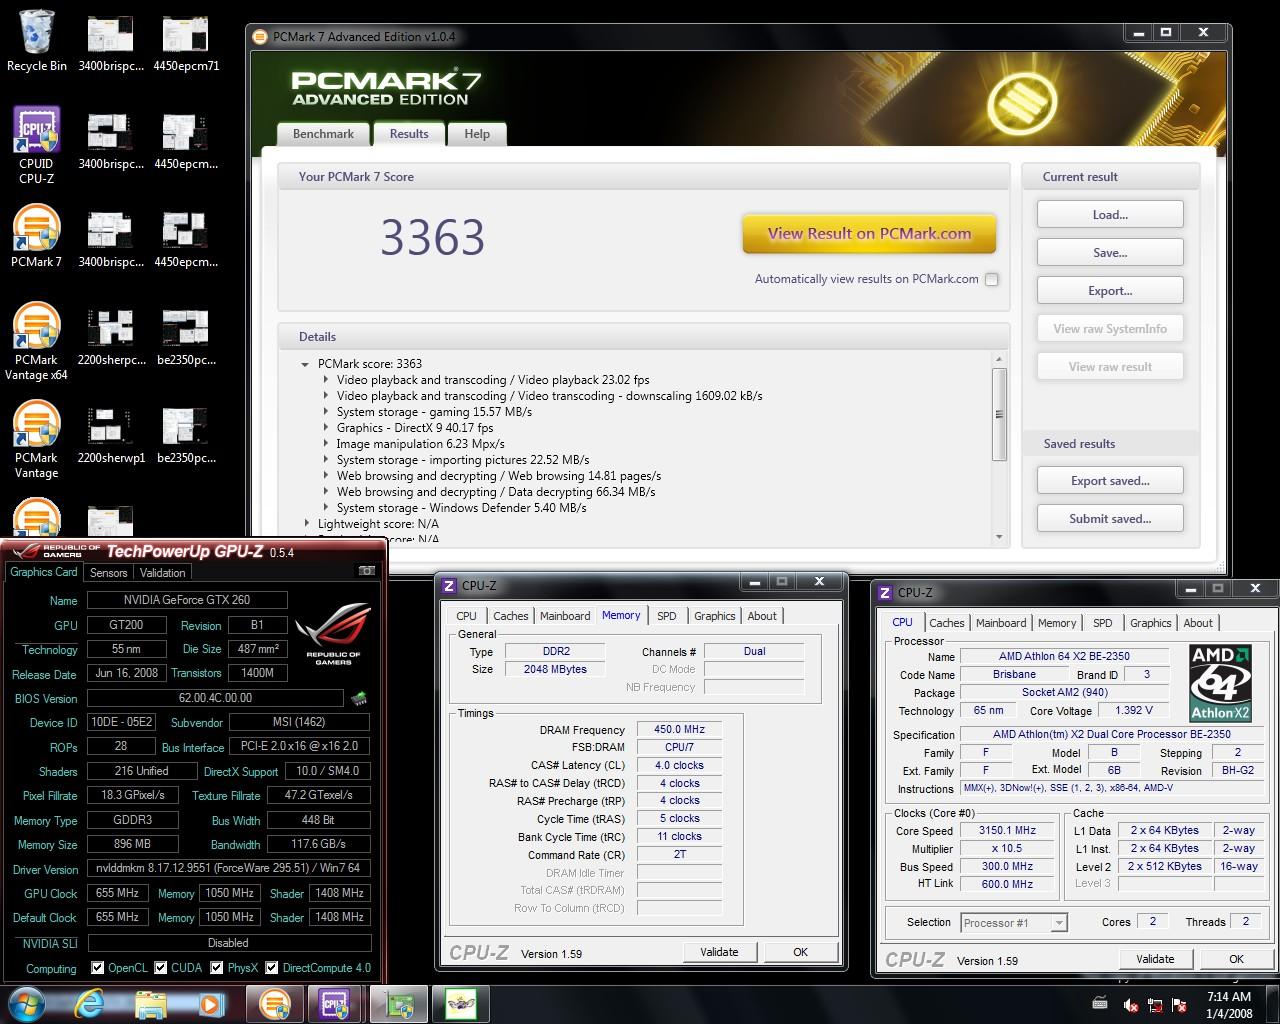The width and height of the screenshot is (1280, 1024).
Task: Click the Export... button under Current result
Action: pos(1110,290)
